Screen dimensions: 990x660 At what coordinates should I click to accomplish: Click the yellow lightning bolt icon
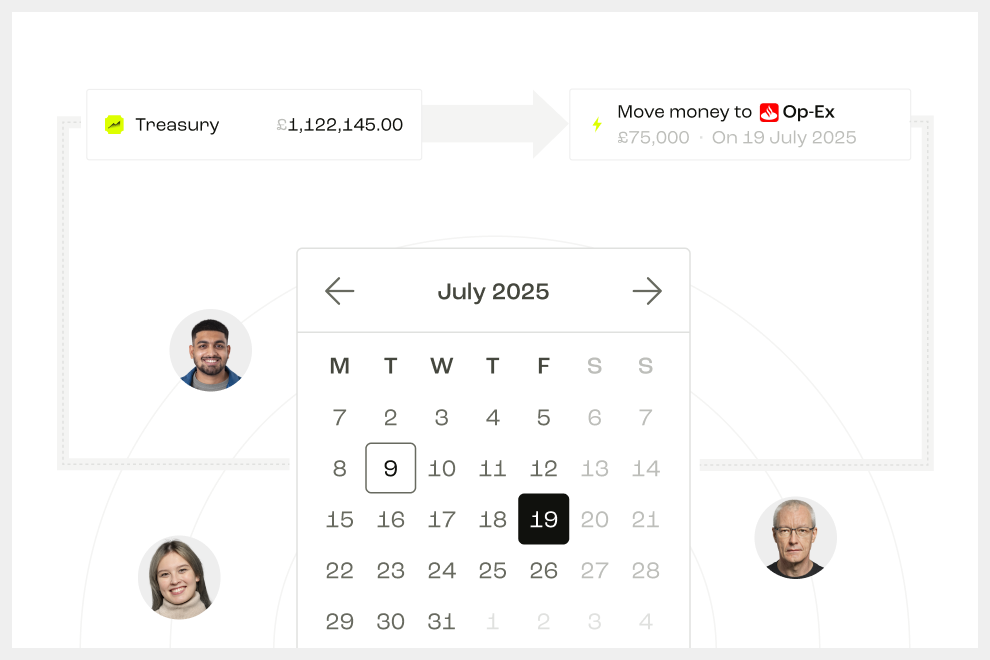pyautogui.click(x=597, y=124)
